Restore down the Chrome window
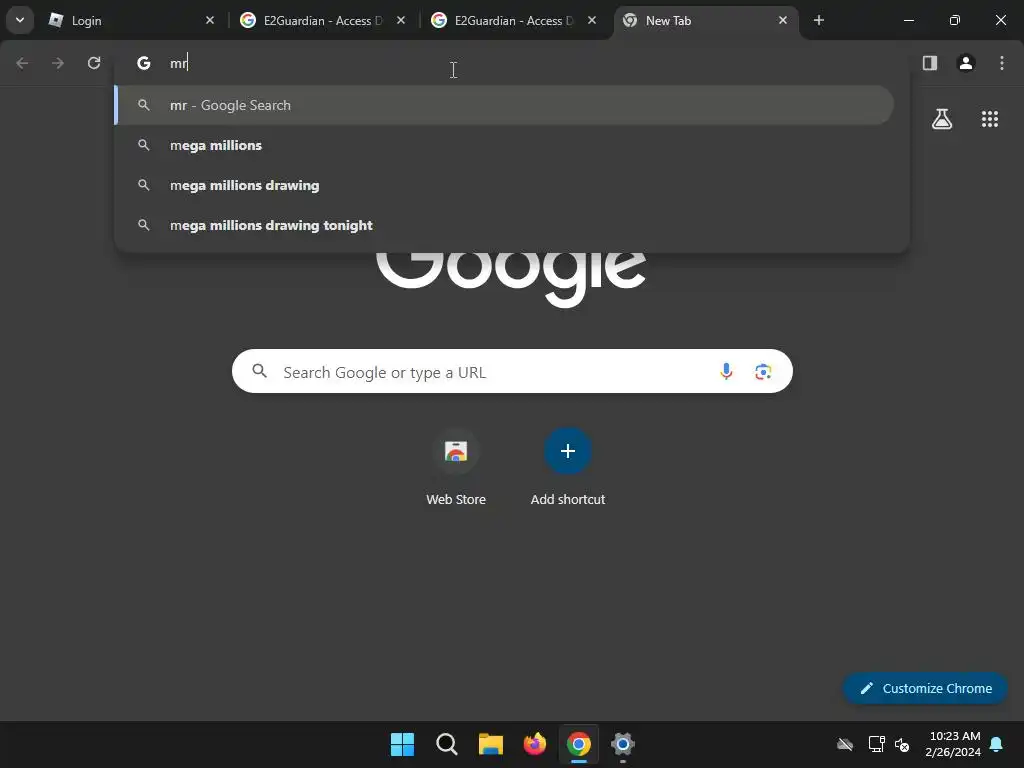1024x768 pixels. [x=955, y=21]
